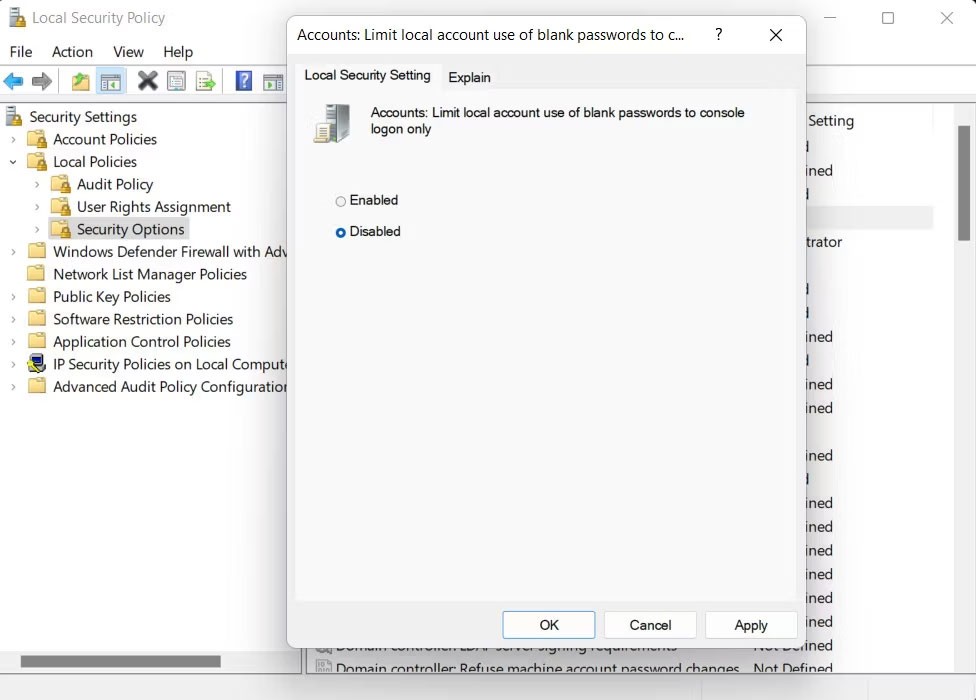Click the horizontal scrollbar in tree pane

(x=120, y=661)
